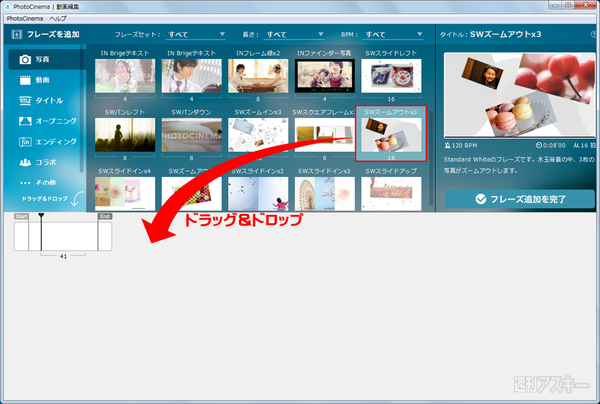Open the タイトル category

pyautogui.click(x=45, y=101)
